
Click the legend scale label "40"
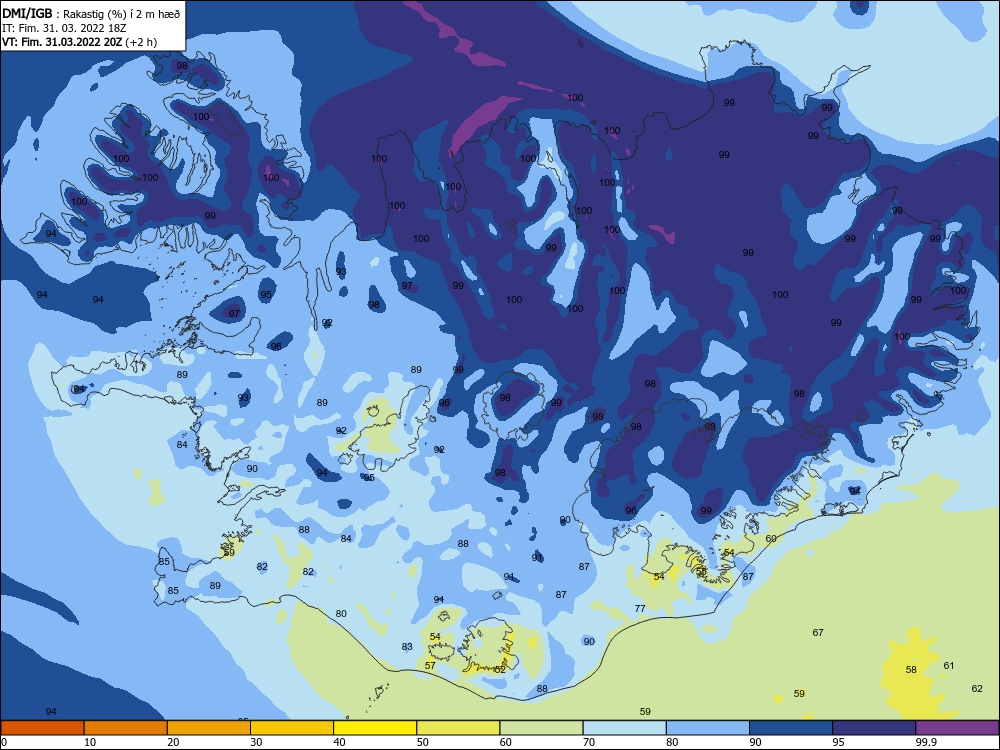[x=339, y=742]
